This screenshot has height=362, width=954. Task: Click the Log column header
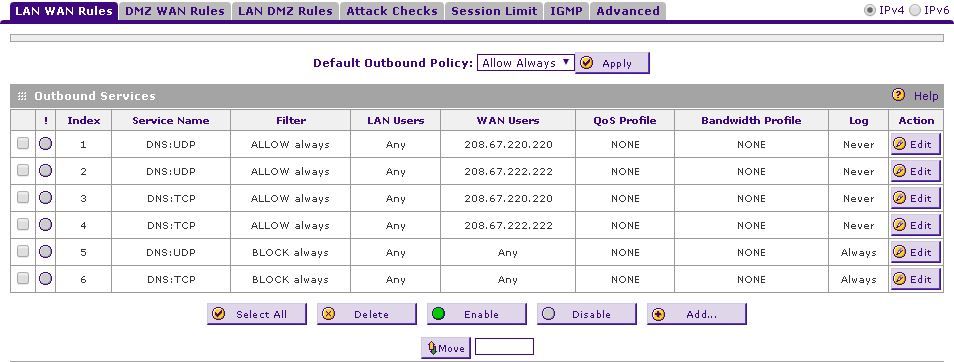pyautogui.click(x=858, y=120)
